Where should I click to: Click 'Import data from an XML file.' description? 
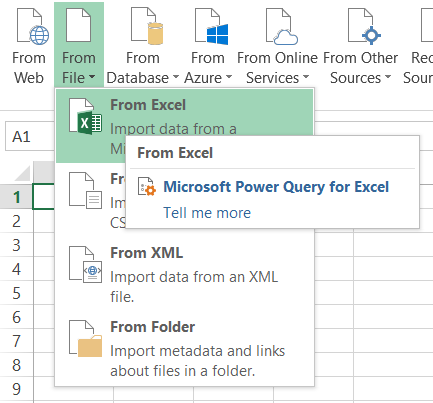tap(194, 287)
